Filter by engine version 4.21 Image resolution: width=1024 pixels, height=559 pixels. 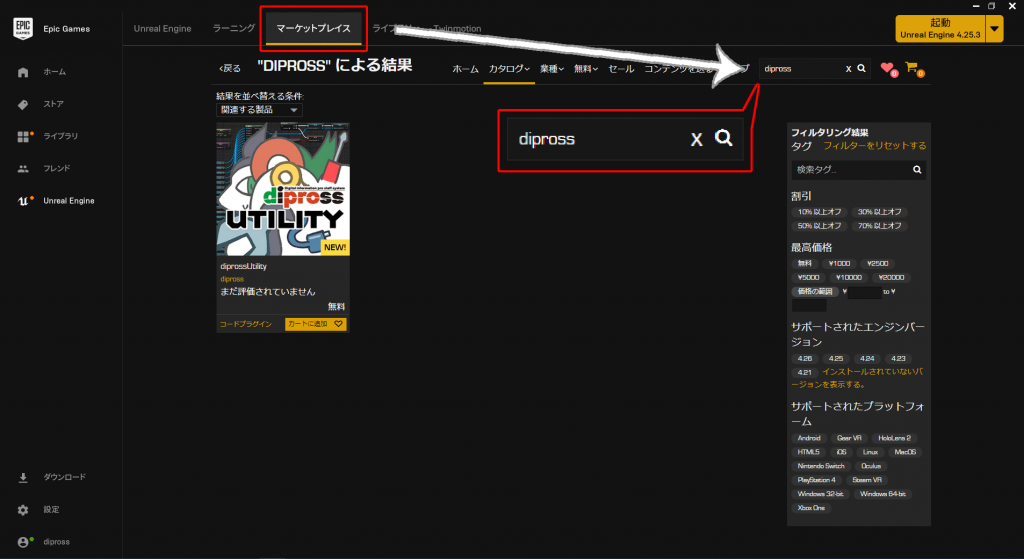[x=805, y=372]
